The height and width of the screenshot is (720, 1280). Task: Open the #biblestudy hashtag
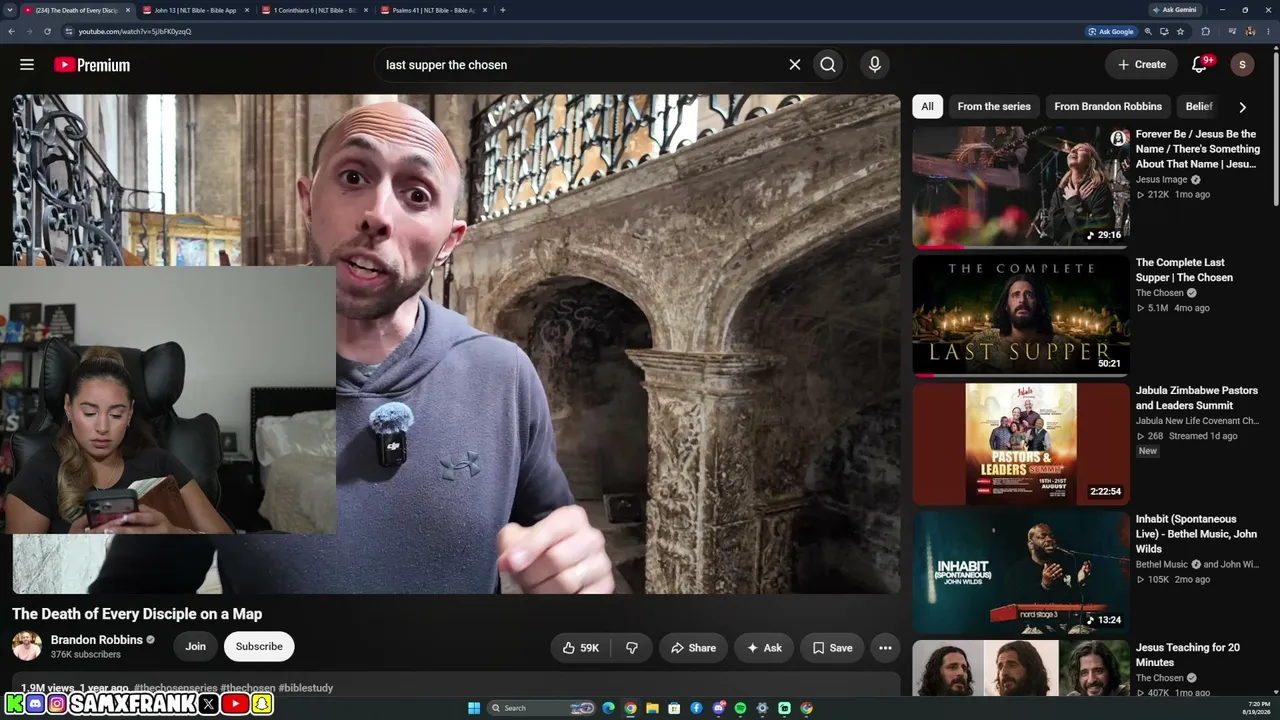tap(306, 688)
